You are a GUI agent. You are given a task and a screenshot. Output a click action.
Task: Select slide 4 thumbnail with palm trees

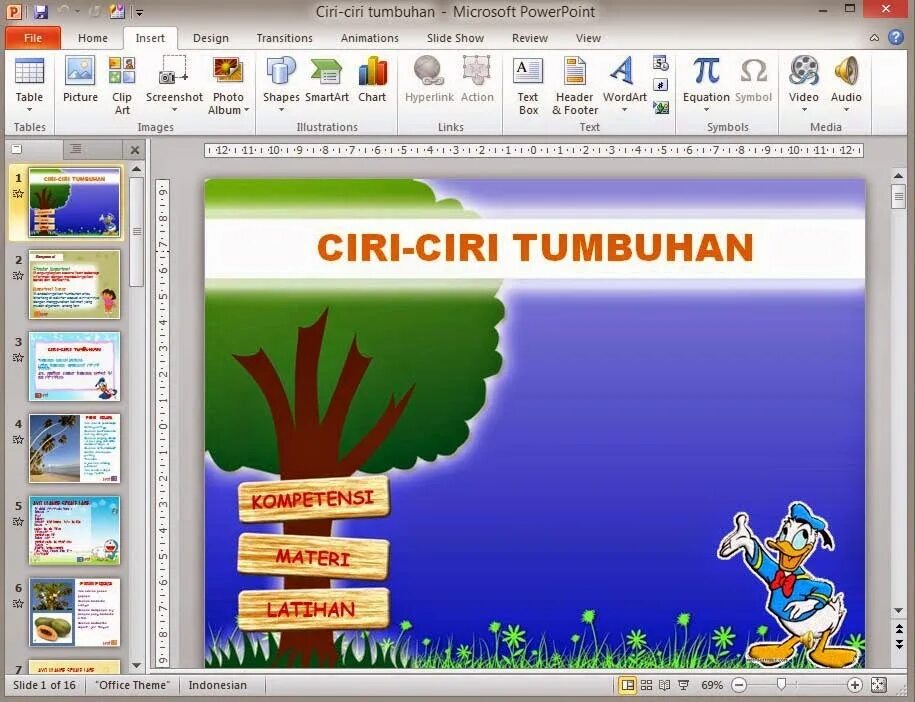(74, 448)
